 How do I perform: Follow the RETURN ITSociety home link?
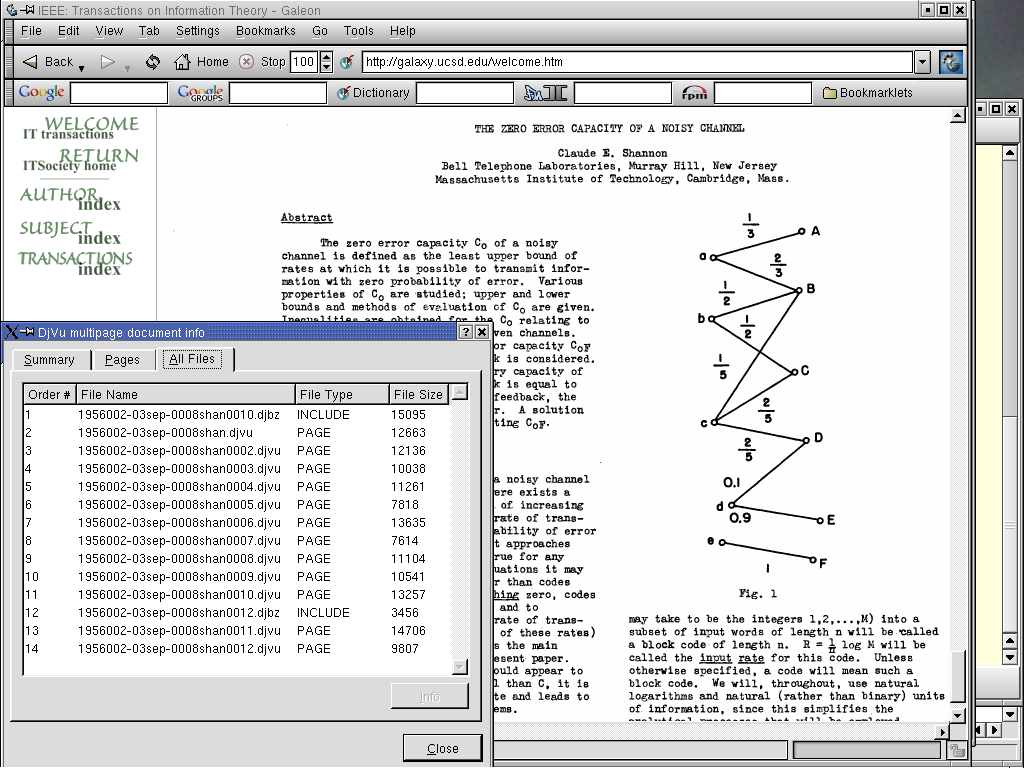pyautogui.click(x=81, y=160)
